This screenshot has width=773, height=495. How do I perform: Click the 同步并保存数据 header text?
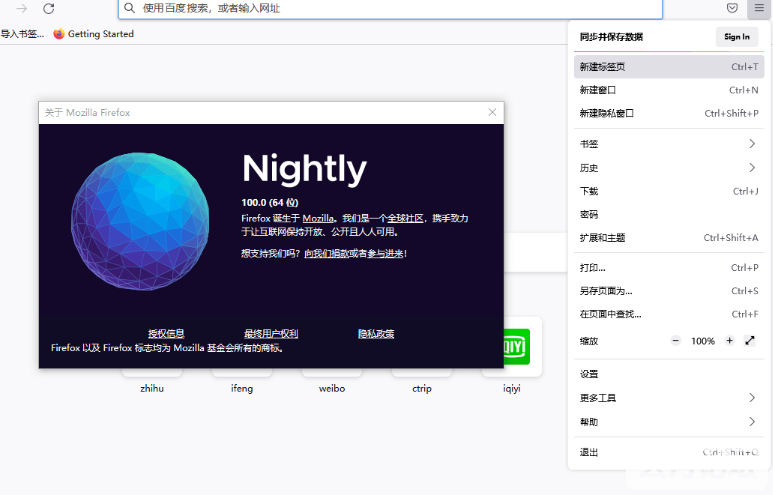611,37
